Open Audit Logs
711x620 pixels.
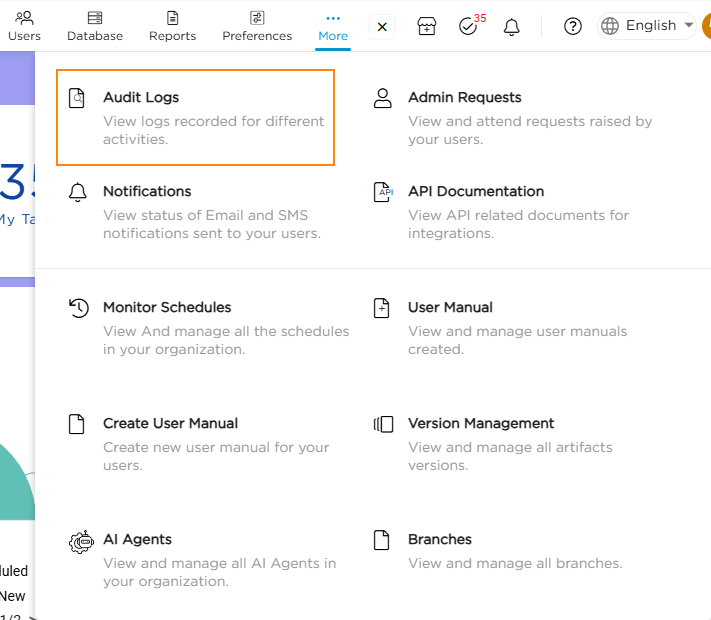point(141,98)
